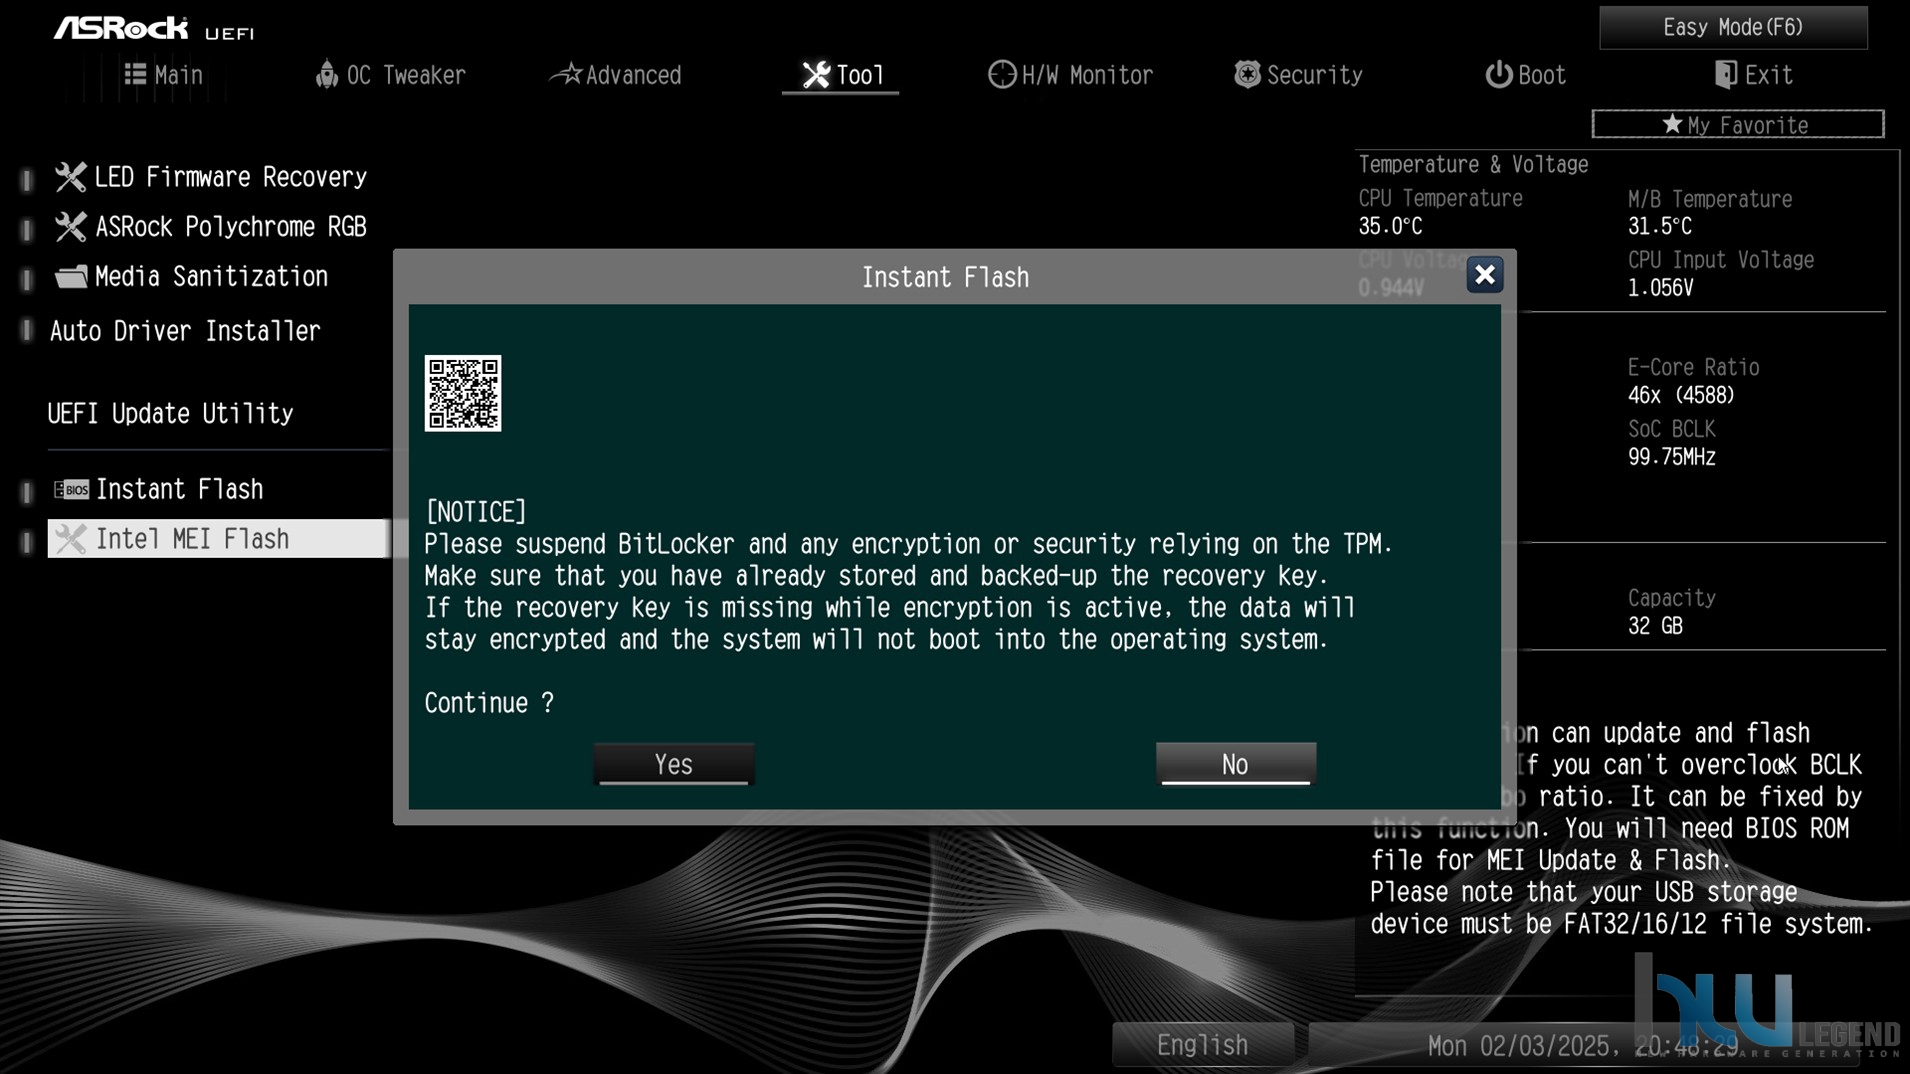The image size is (1910, 1074).
Task: Click E-Core Ratio value 46x (4588)
Action: pos(1681,395)
